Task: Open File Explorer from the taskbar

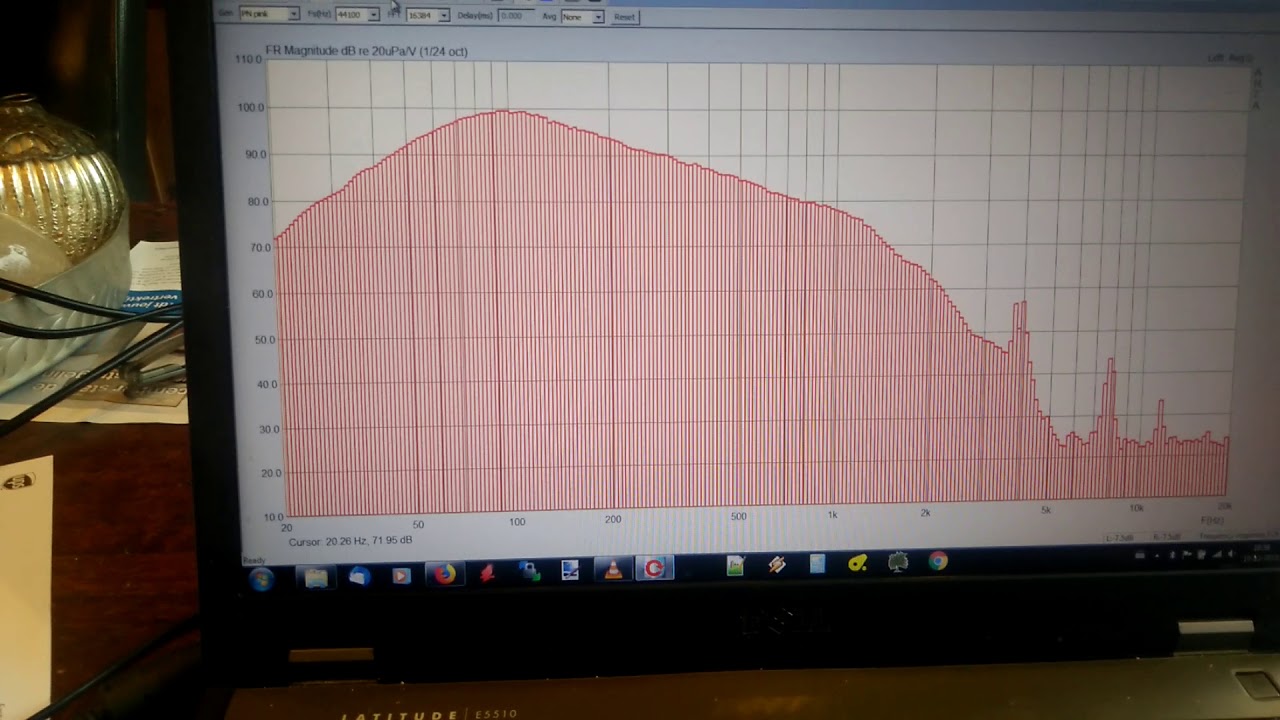Action: (316, 577)
